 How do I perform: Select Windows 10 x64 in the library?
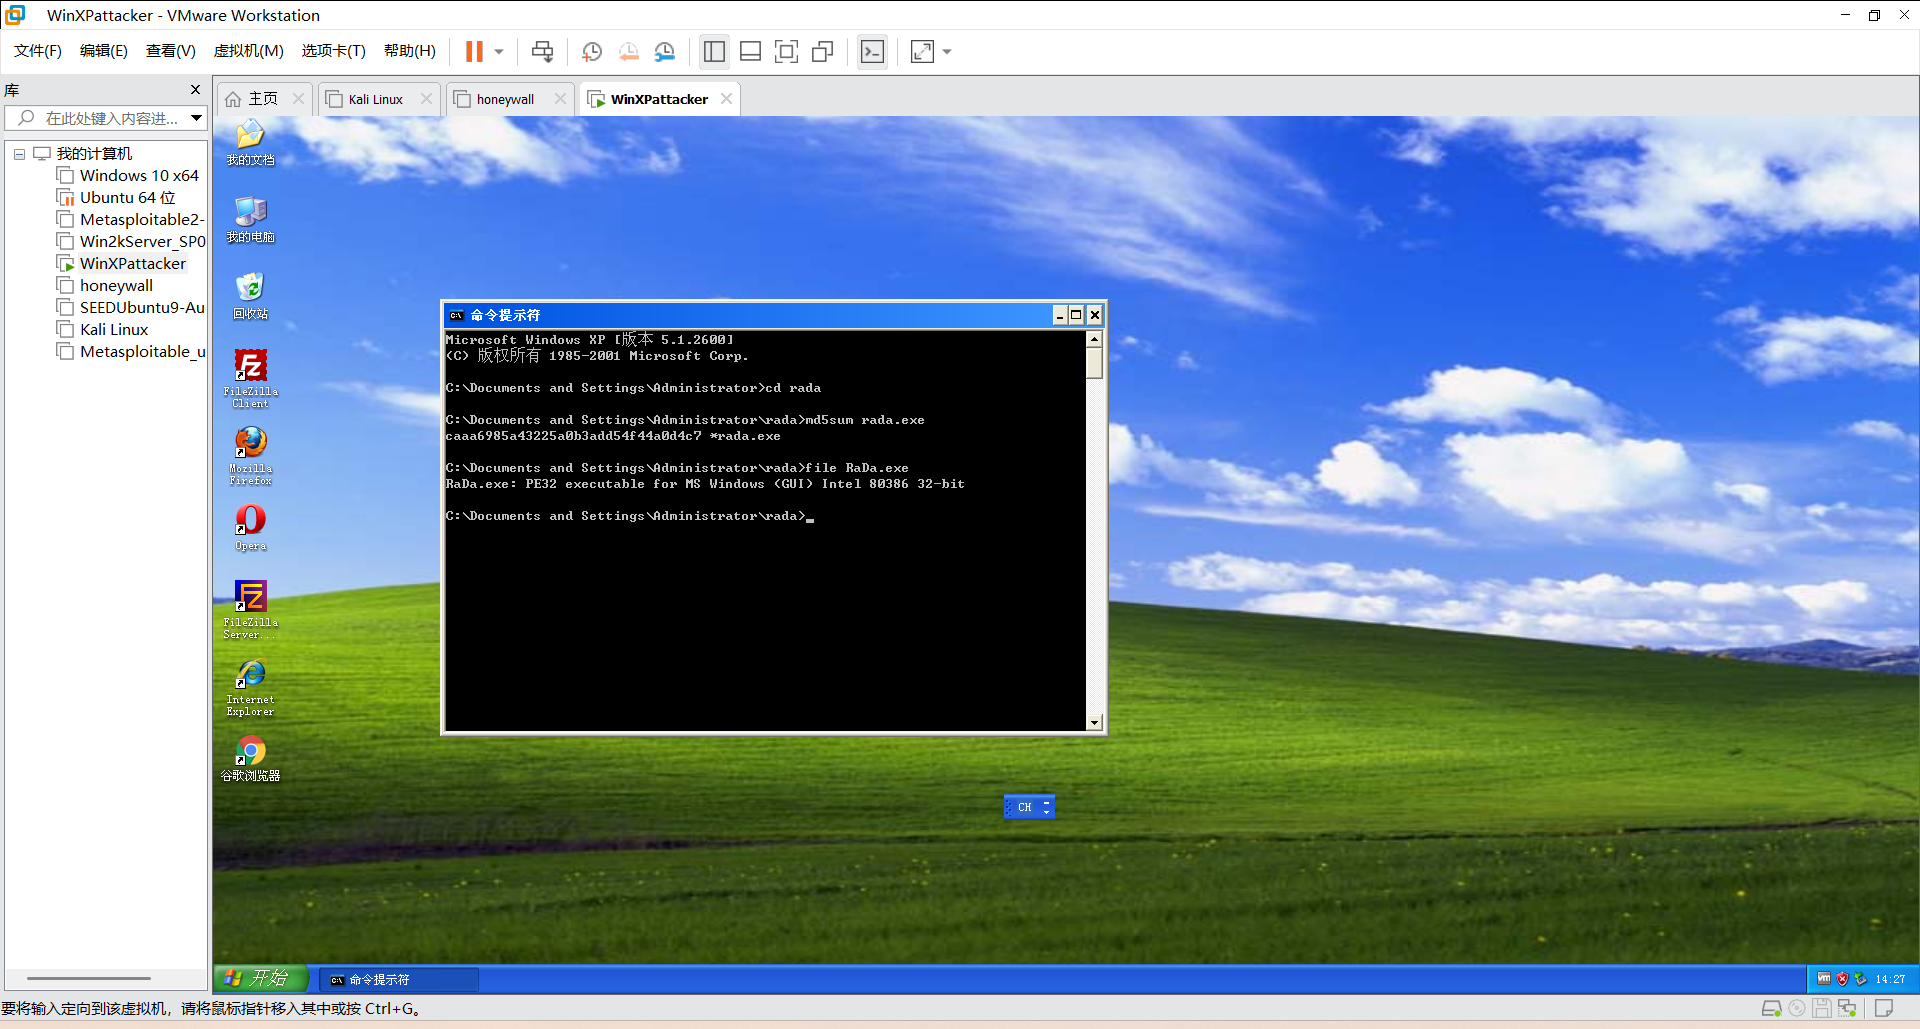click(x=129, y=176)
